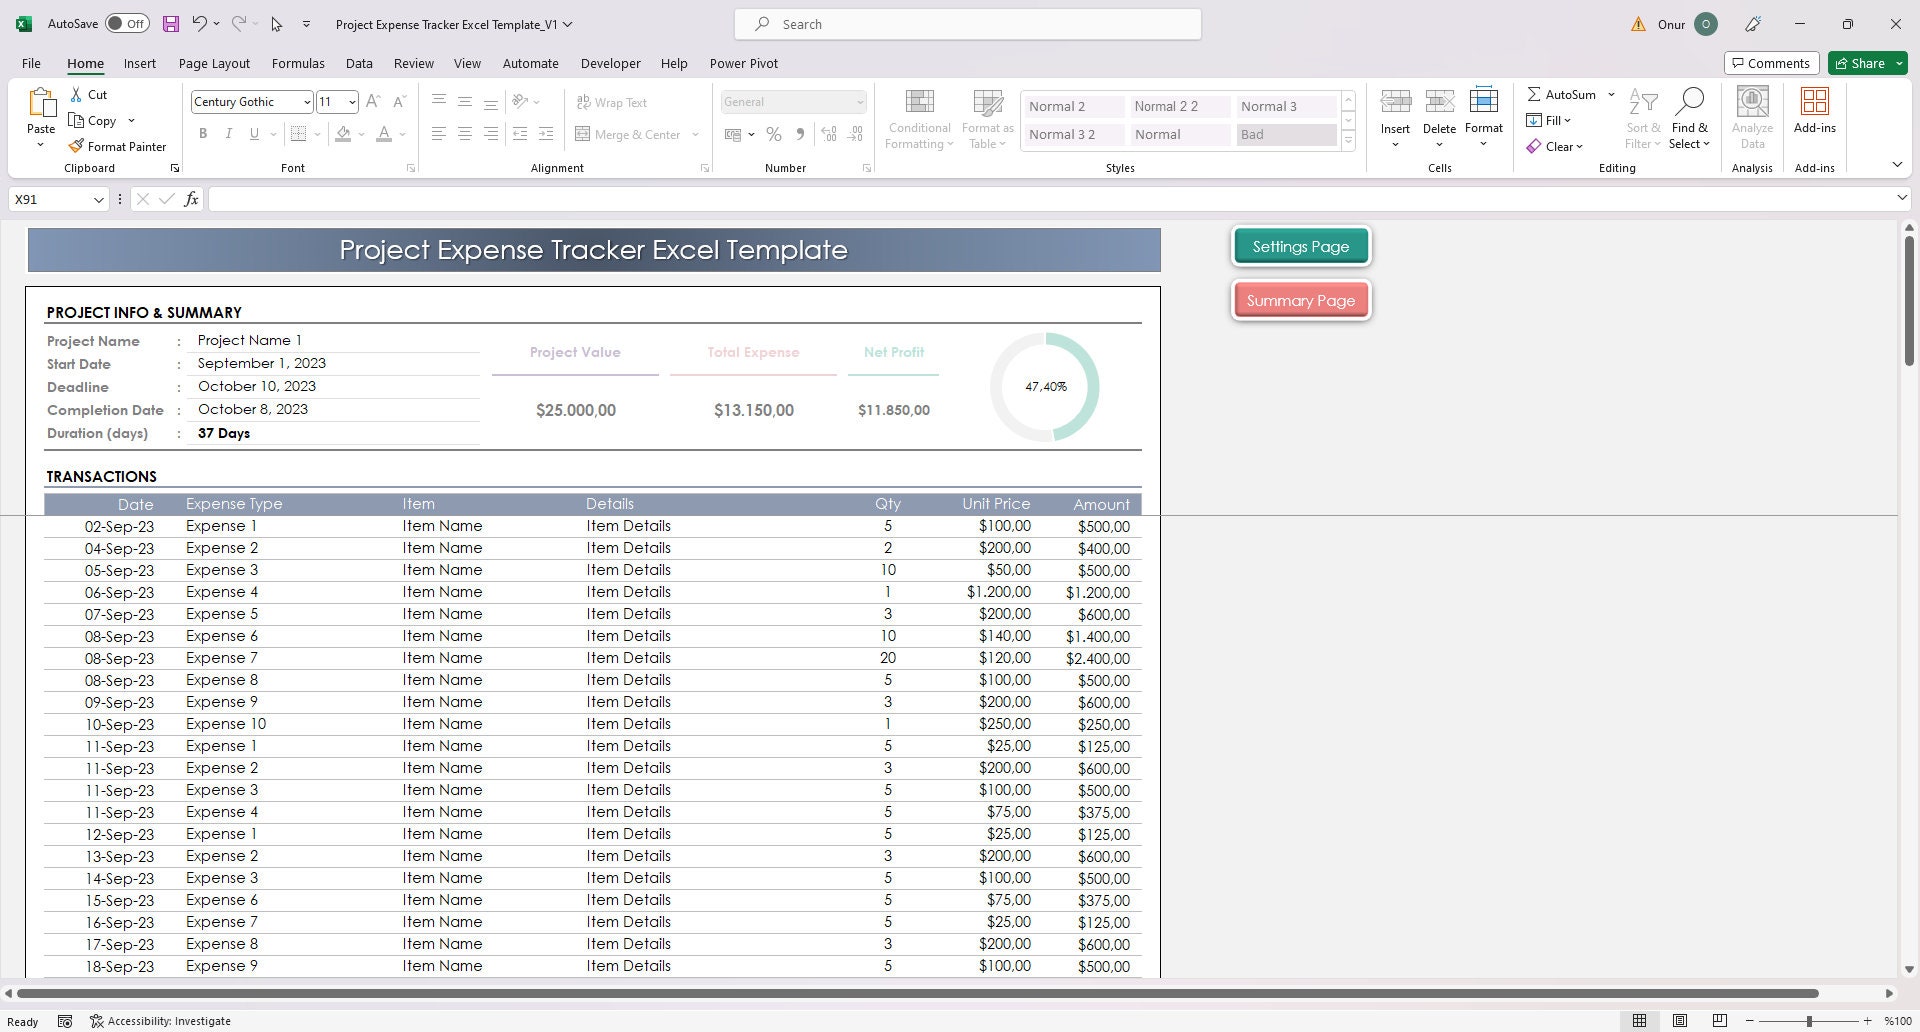Open the General number format dropdown
Image resolution: width=1920 pixels, height=1032 pixels.
861,101
